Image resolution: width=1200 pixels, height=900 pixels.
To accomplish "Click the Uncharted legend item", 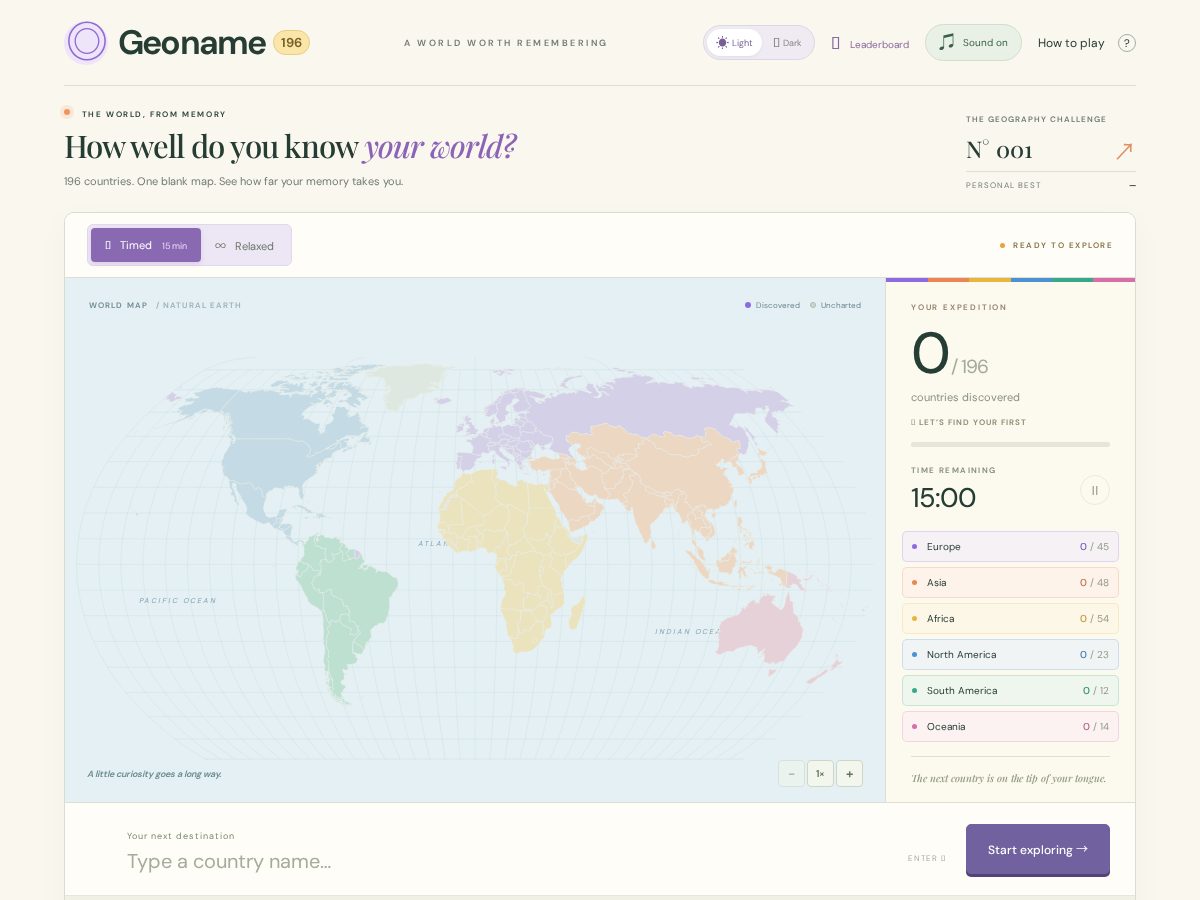I will pos(835,305).
